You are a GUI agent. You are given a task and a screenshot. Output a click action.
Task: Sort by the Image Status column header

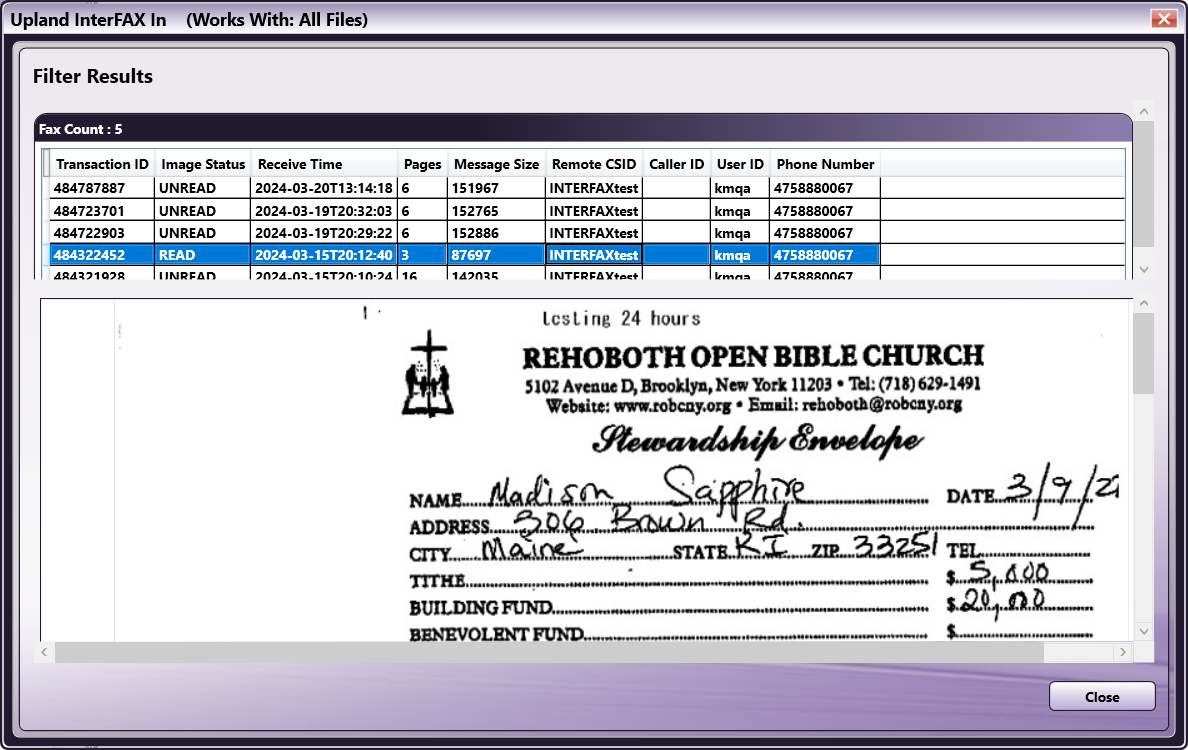point(203,164)
